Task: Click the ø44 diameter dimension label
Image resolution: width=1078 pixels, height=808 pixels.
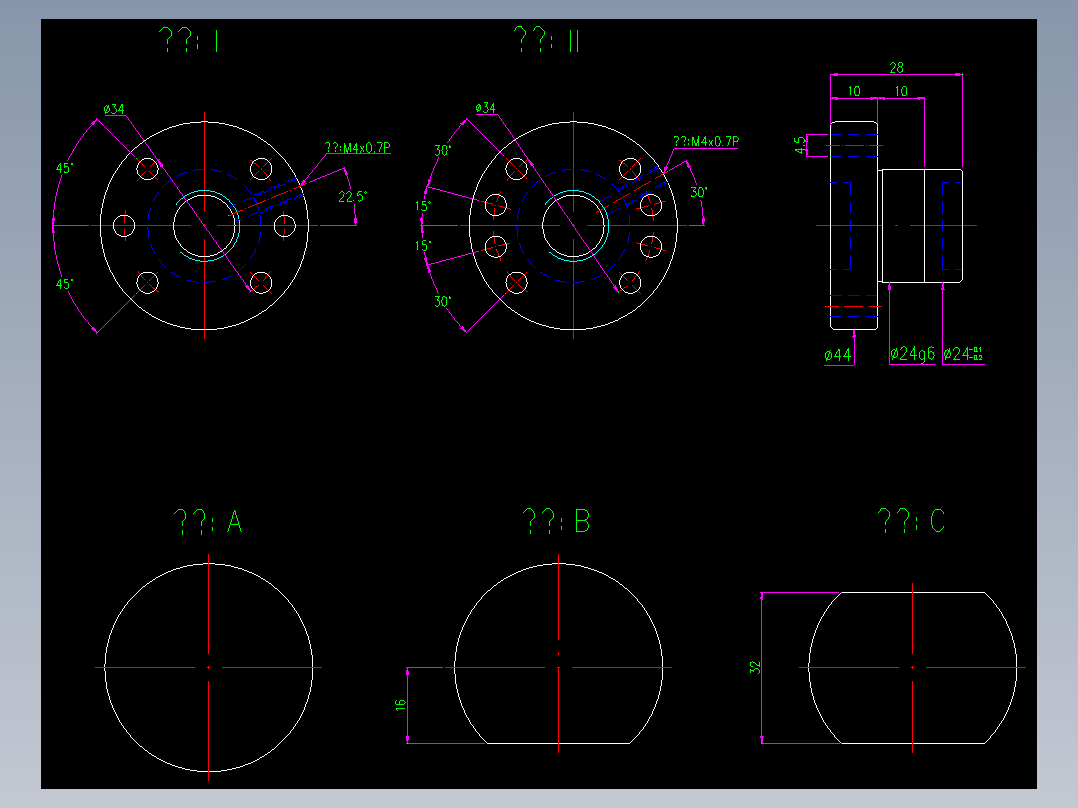Action: point(838,353)
